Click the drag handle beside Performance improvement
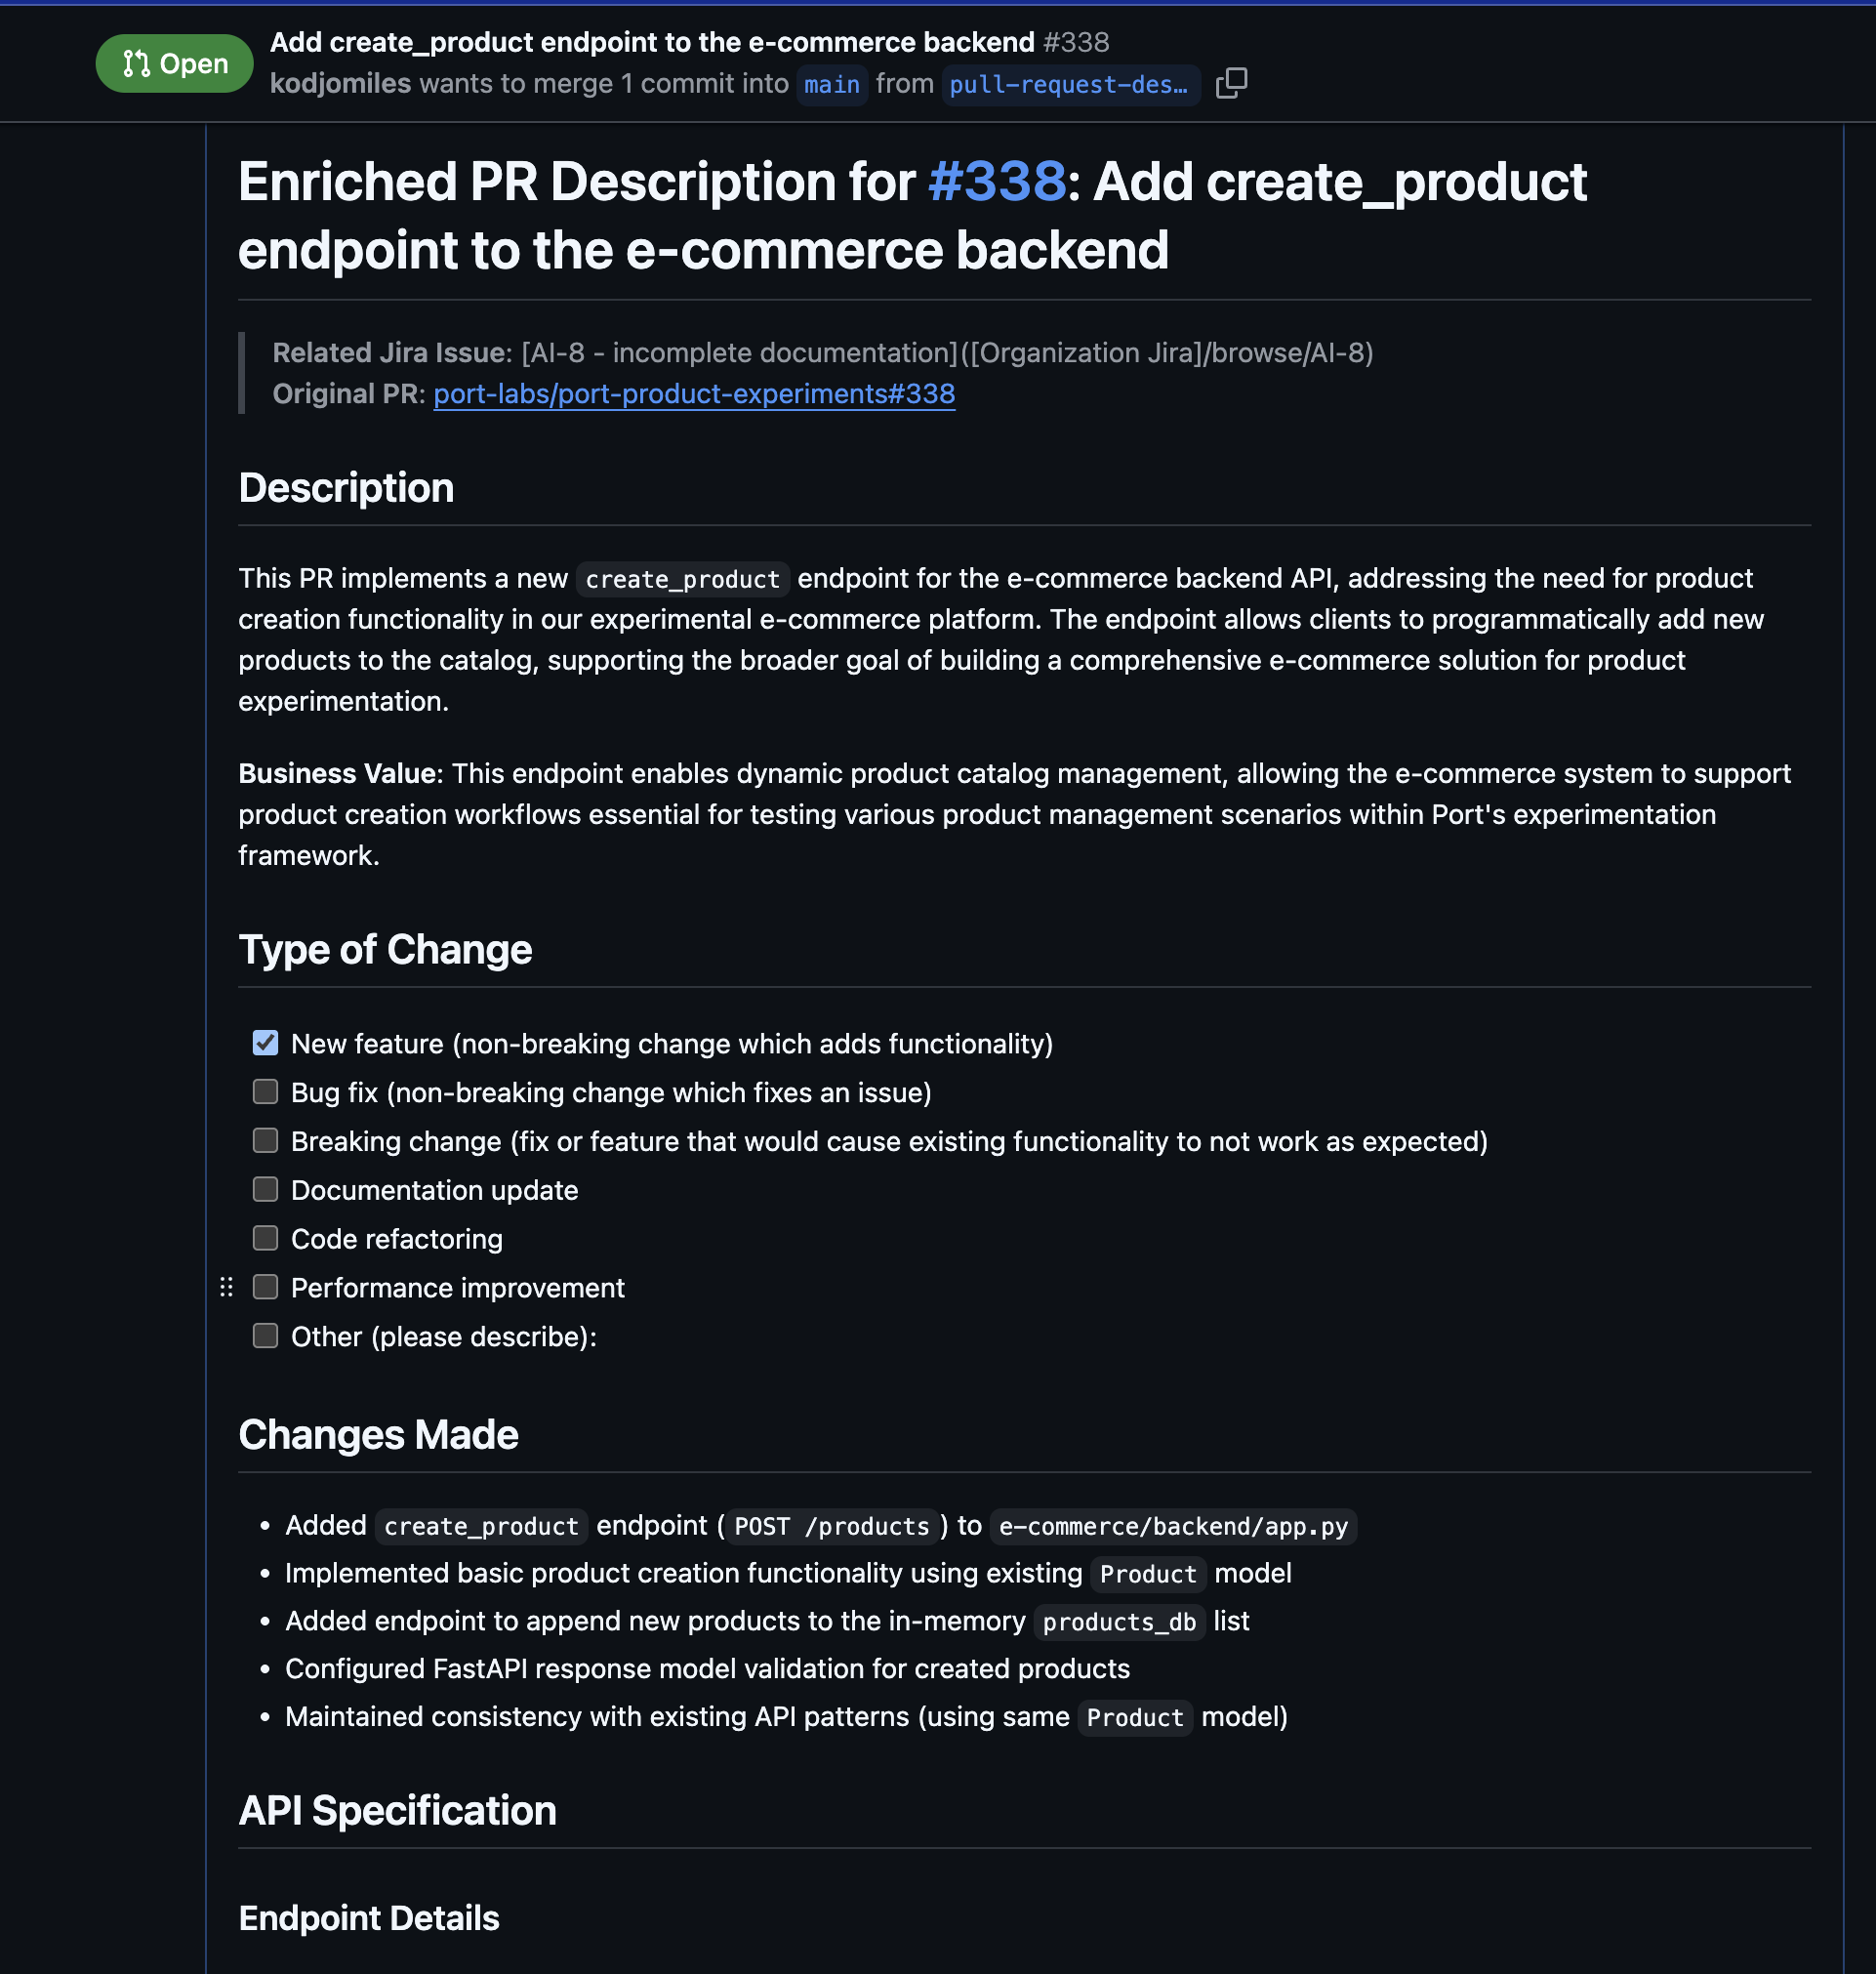 (227, 1287)
